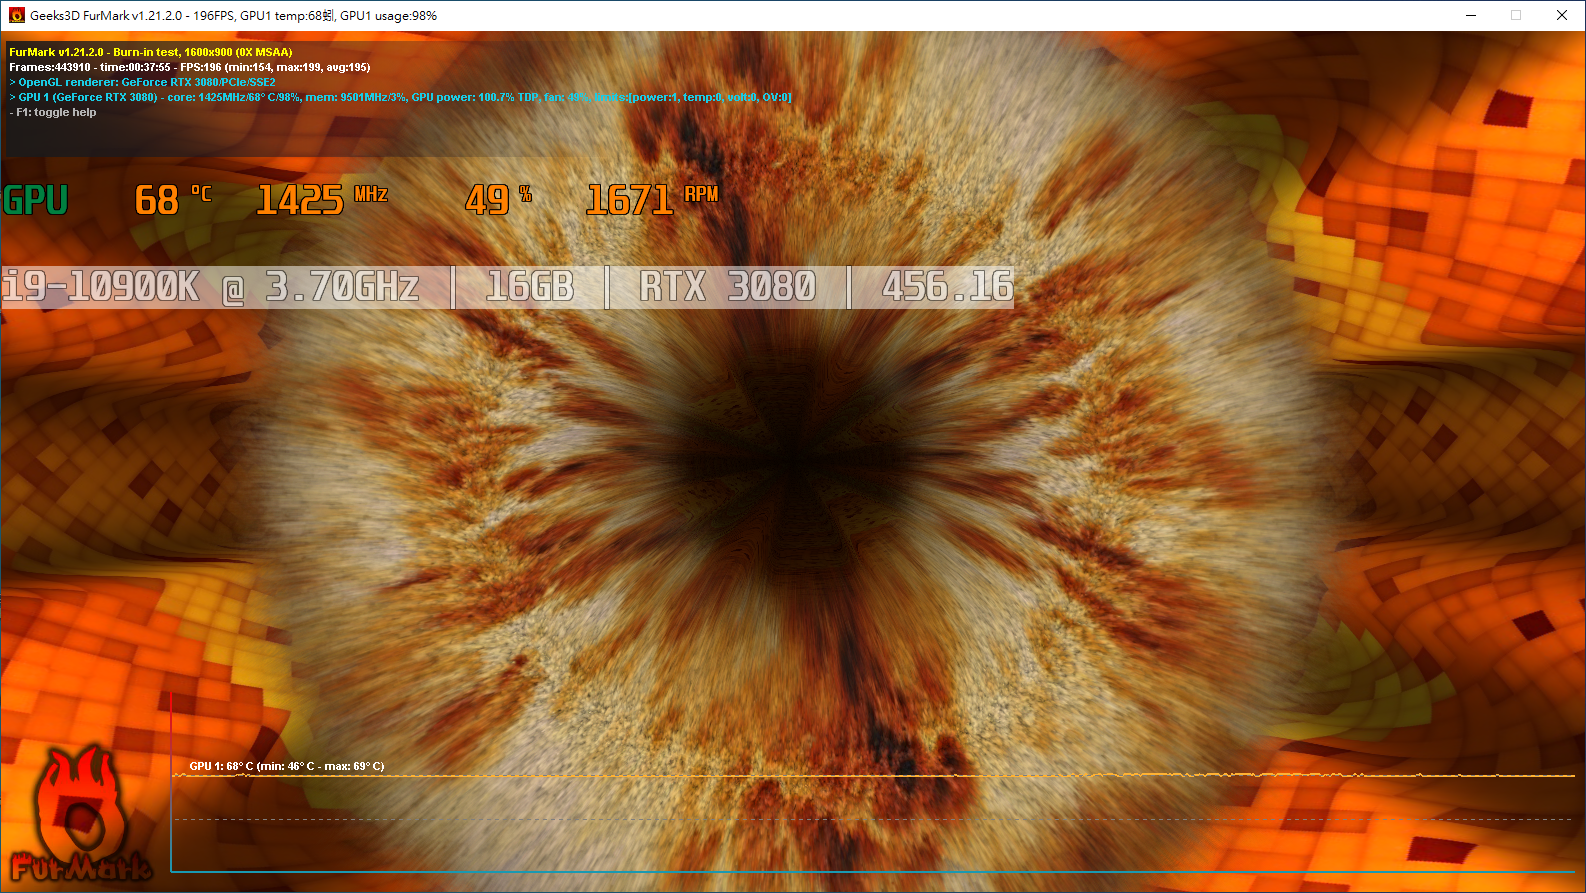
Task: Click the 'i9-10900K @ 3.70GHz' label
Action: (210, 287)
